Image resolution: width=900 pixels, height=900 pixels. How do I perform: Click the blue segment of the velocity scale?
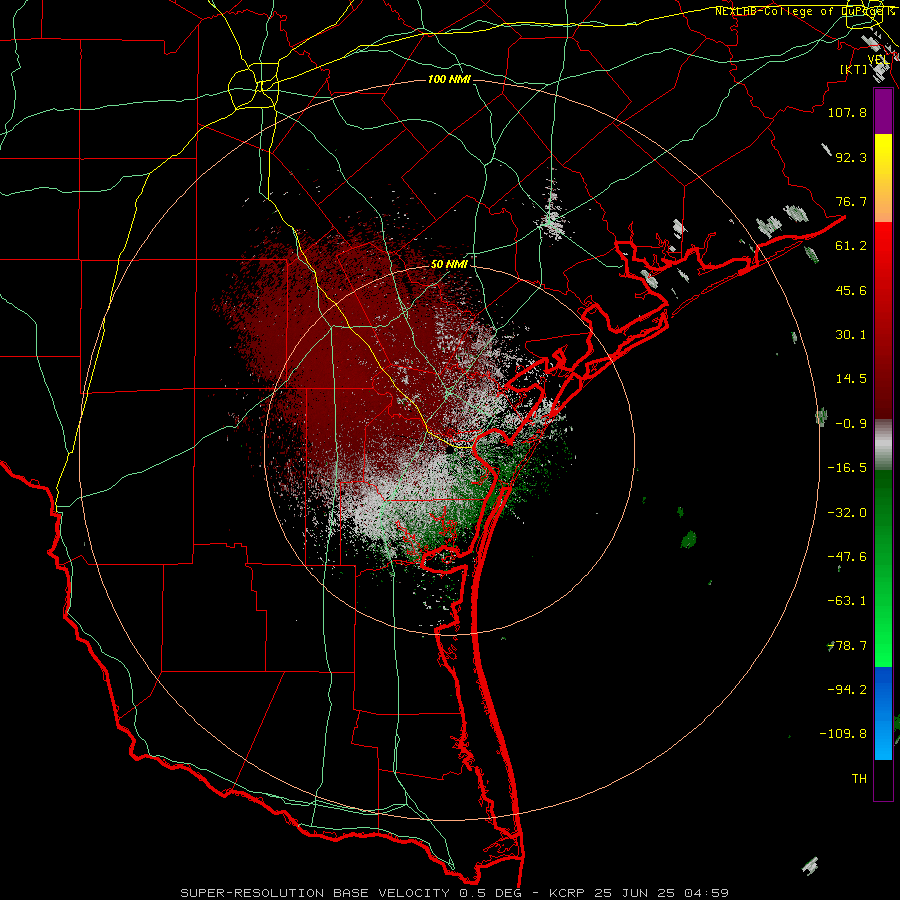pyautogui.click(x=883, y=713)
